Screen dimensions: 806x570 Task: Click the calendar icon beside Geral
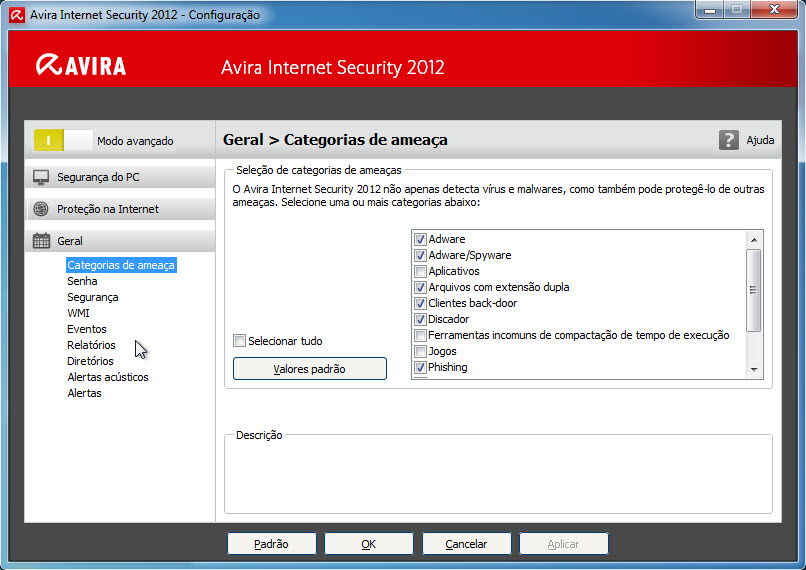click(41, 241)
